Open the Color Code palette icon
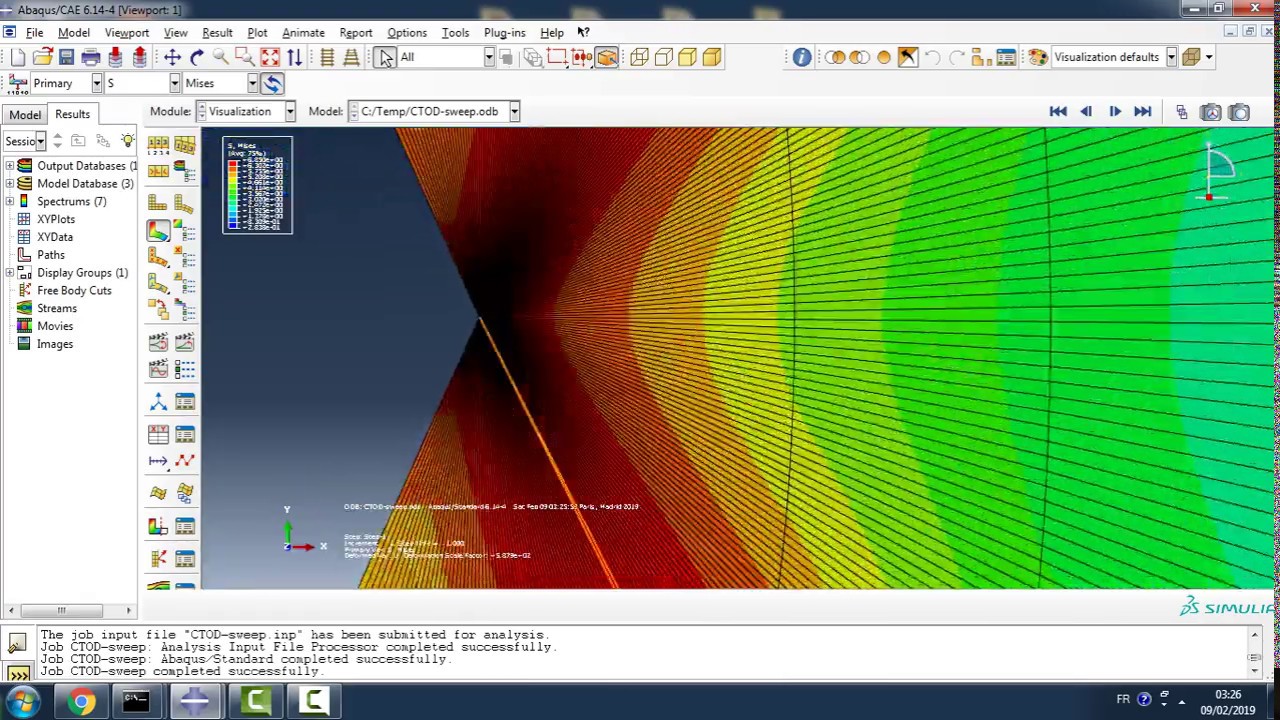The width and height of the screenshot is (1280, 720). click(x=1038, y=57)
